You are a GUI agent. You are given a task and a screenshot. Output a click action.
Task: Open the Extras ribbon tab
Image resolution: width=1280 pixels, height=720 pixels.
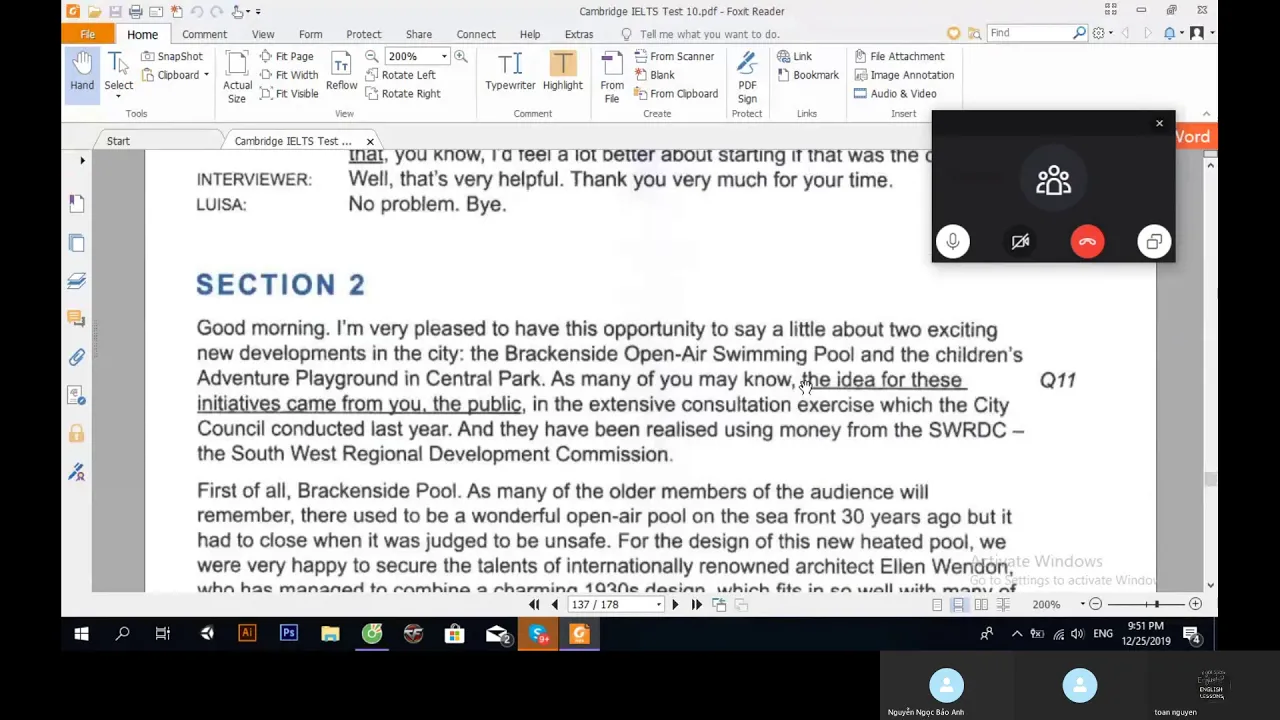coord(579,34)
